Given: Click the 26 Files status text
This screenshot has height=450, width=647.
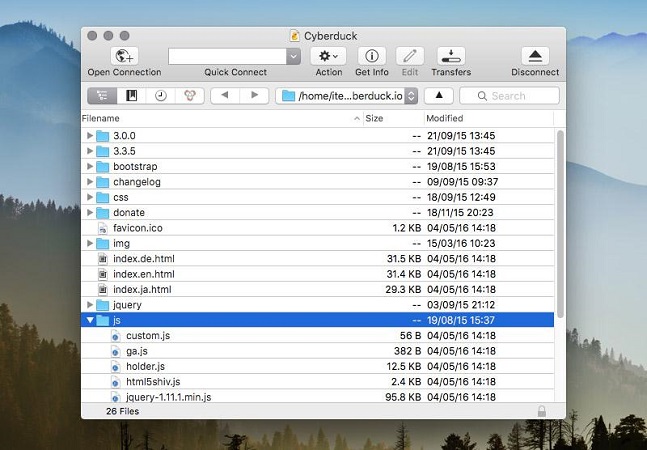Looking at the screenshot, I should [123, 411].
